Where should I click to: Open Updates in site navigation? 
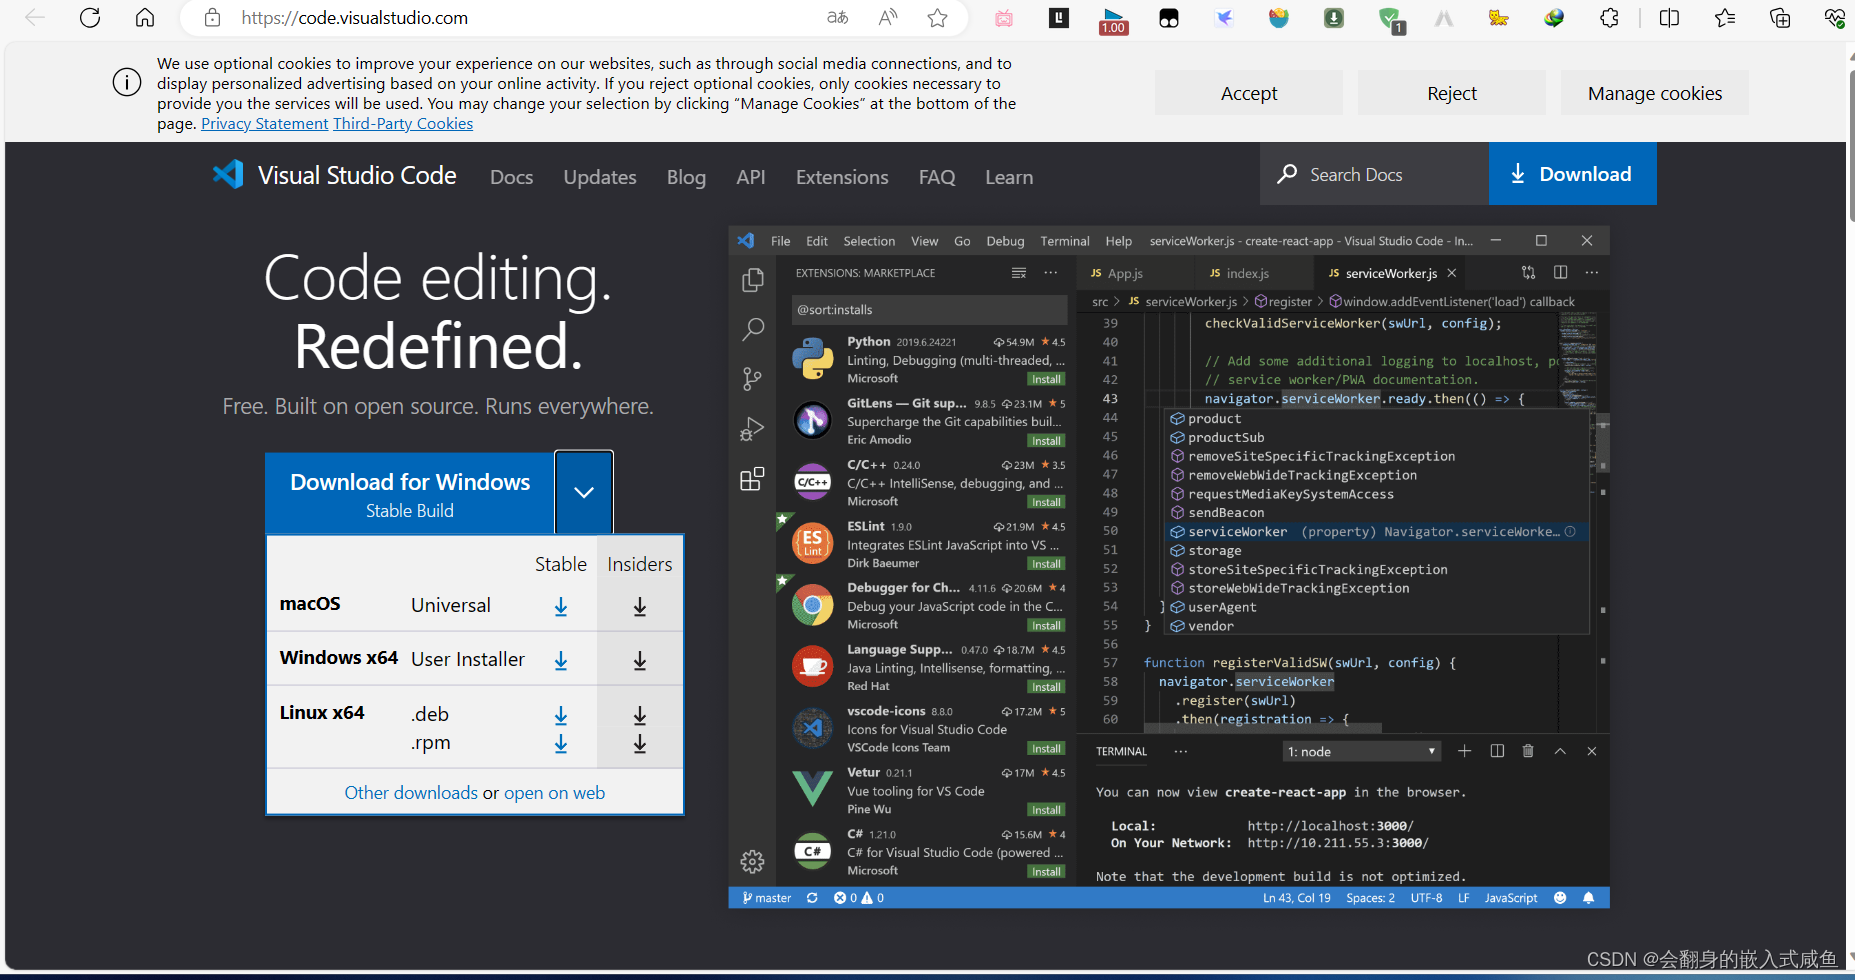(x=600, y=177)
